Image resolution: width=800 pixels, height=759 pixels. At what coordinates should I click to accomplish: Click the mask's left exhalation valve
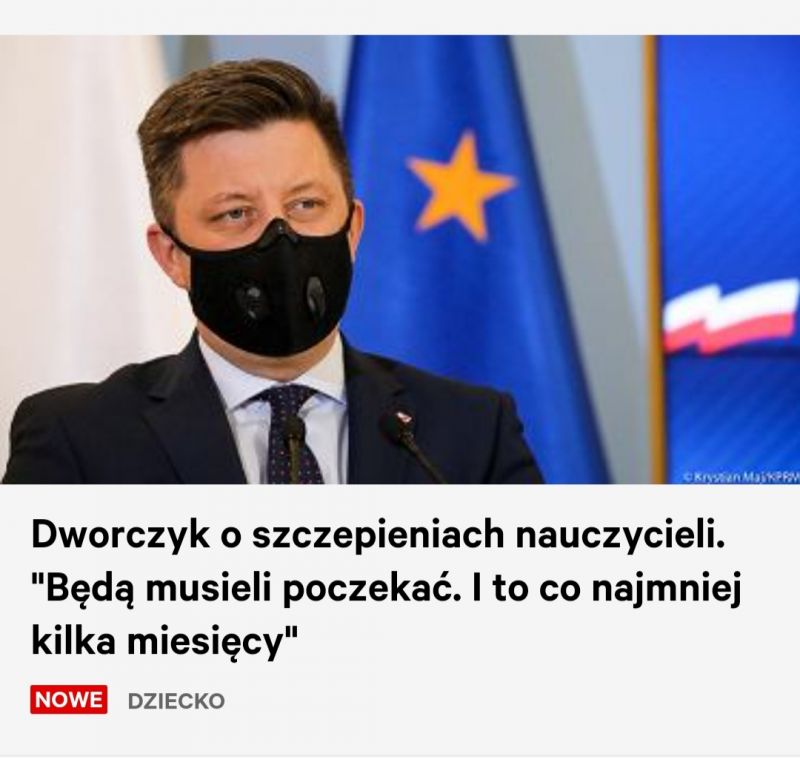click(249, 300)
